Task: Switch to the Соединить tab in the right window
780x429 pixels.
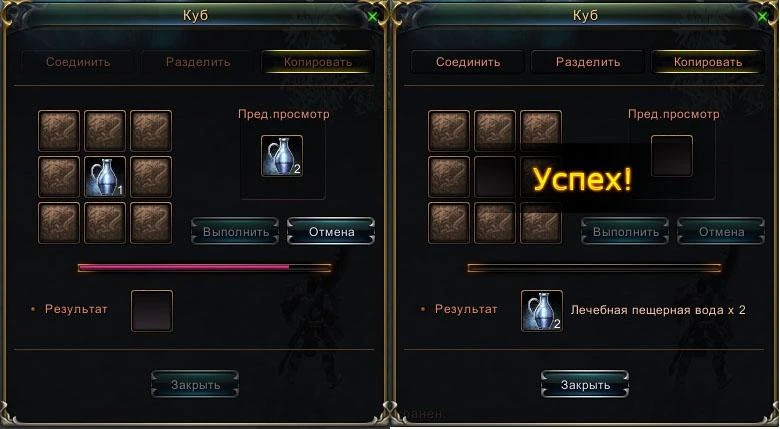Action: (x=468, y=62)
